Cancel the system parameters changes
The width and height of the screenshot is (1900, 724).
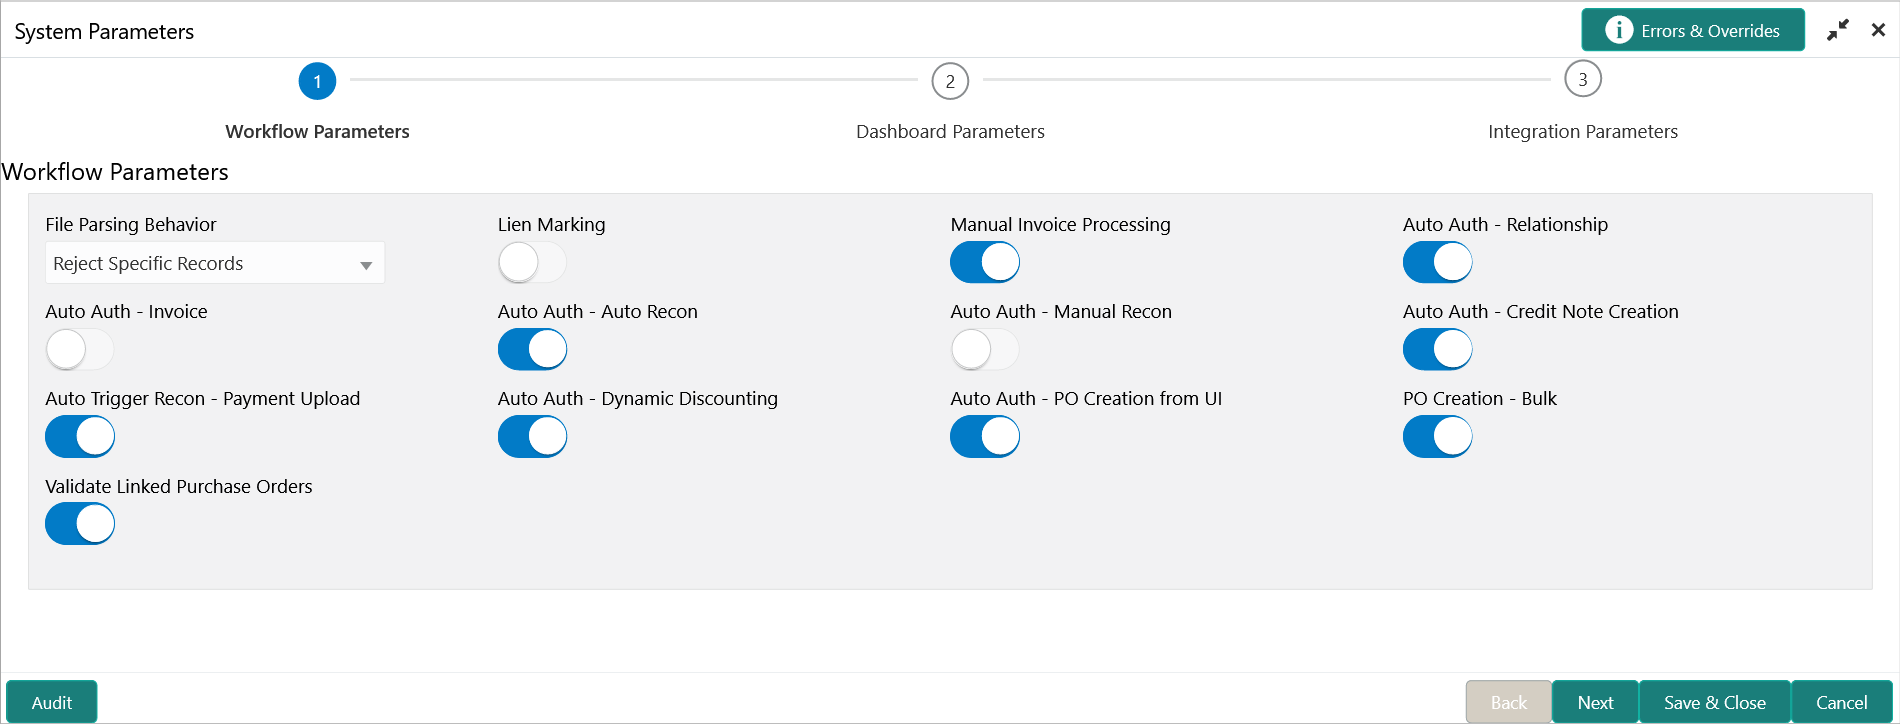pos(1842,702)
